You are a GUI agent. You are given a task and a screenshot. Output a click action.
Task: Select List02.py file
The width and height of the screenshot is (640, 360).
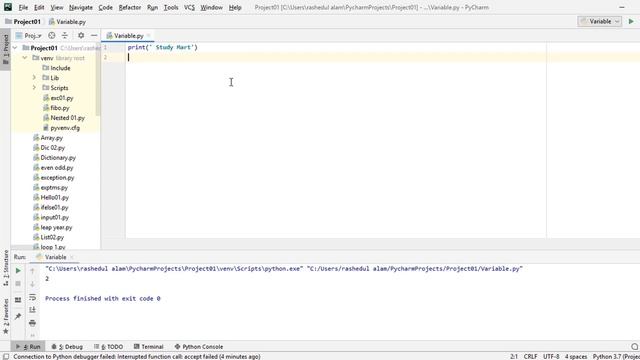tap(48, 237)
